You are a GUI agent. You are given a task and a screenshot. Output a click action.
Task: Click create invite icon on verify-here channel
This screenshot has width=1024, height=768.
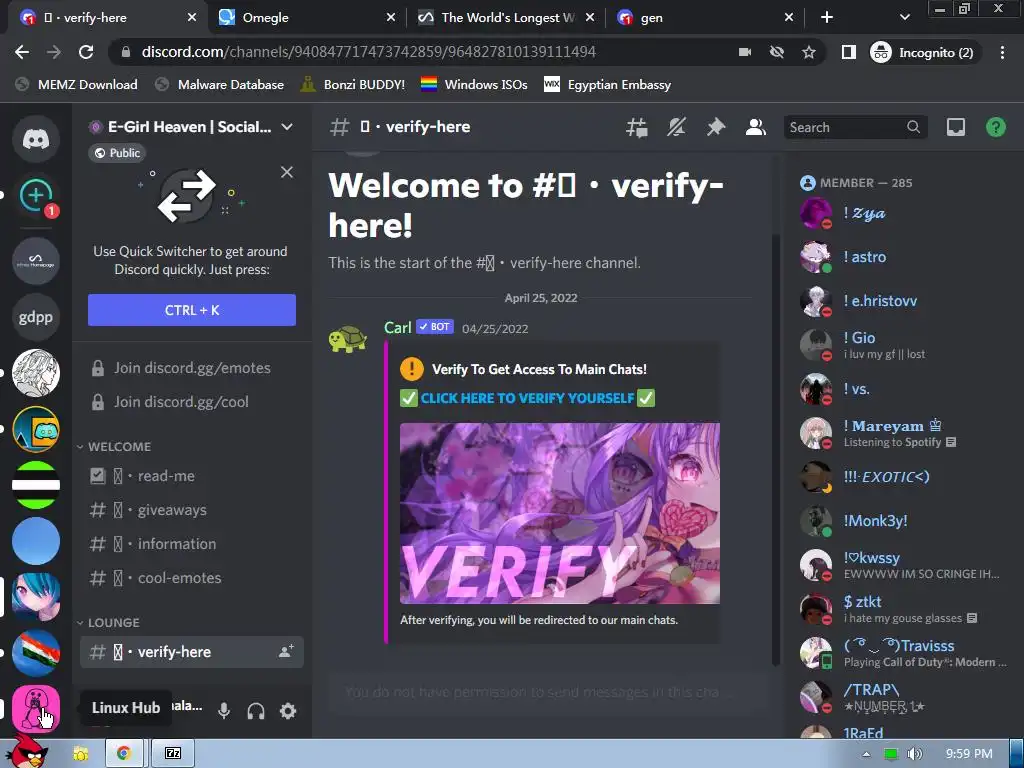coord(286,652)
